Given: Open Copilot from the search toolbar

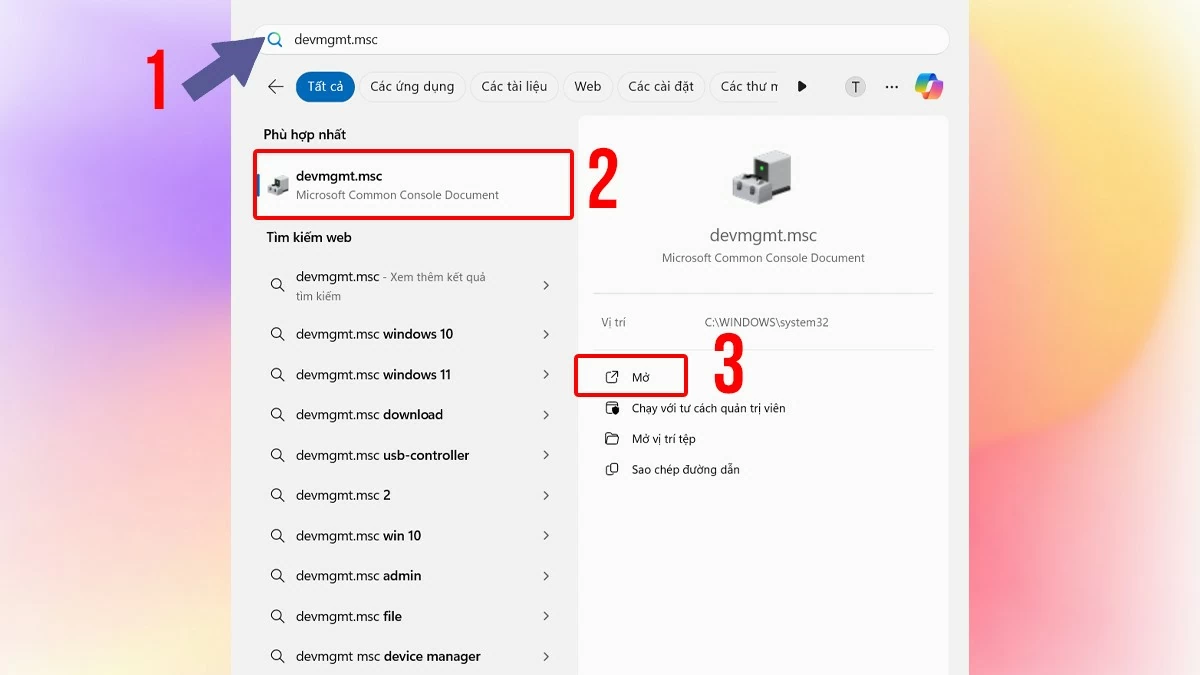Looking at the screenshot, I should (929, 87).
